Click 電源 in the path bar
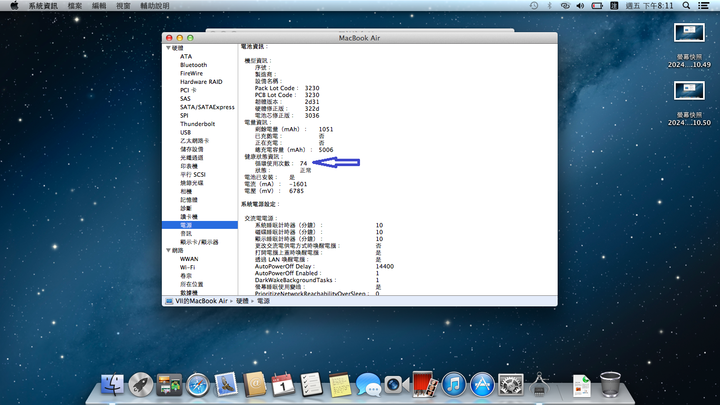 [263, 301]
